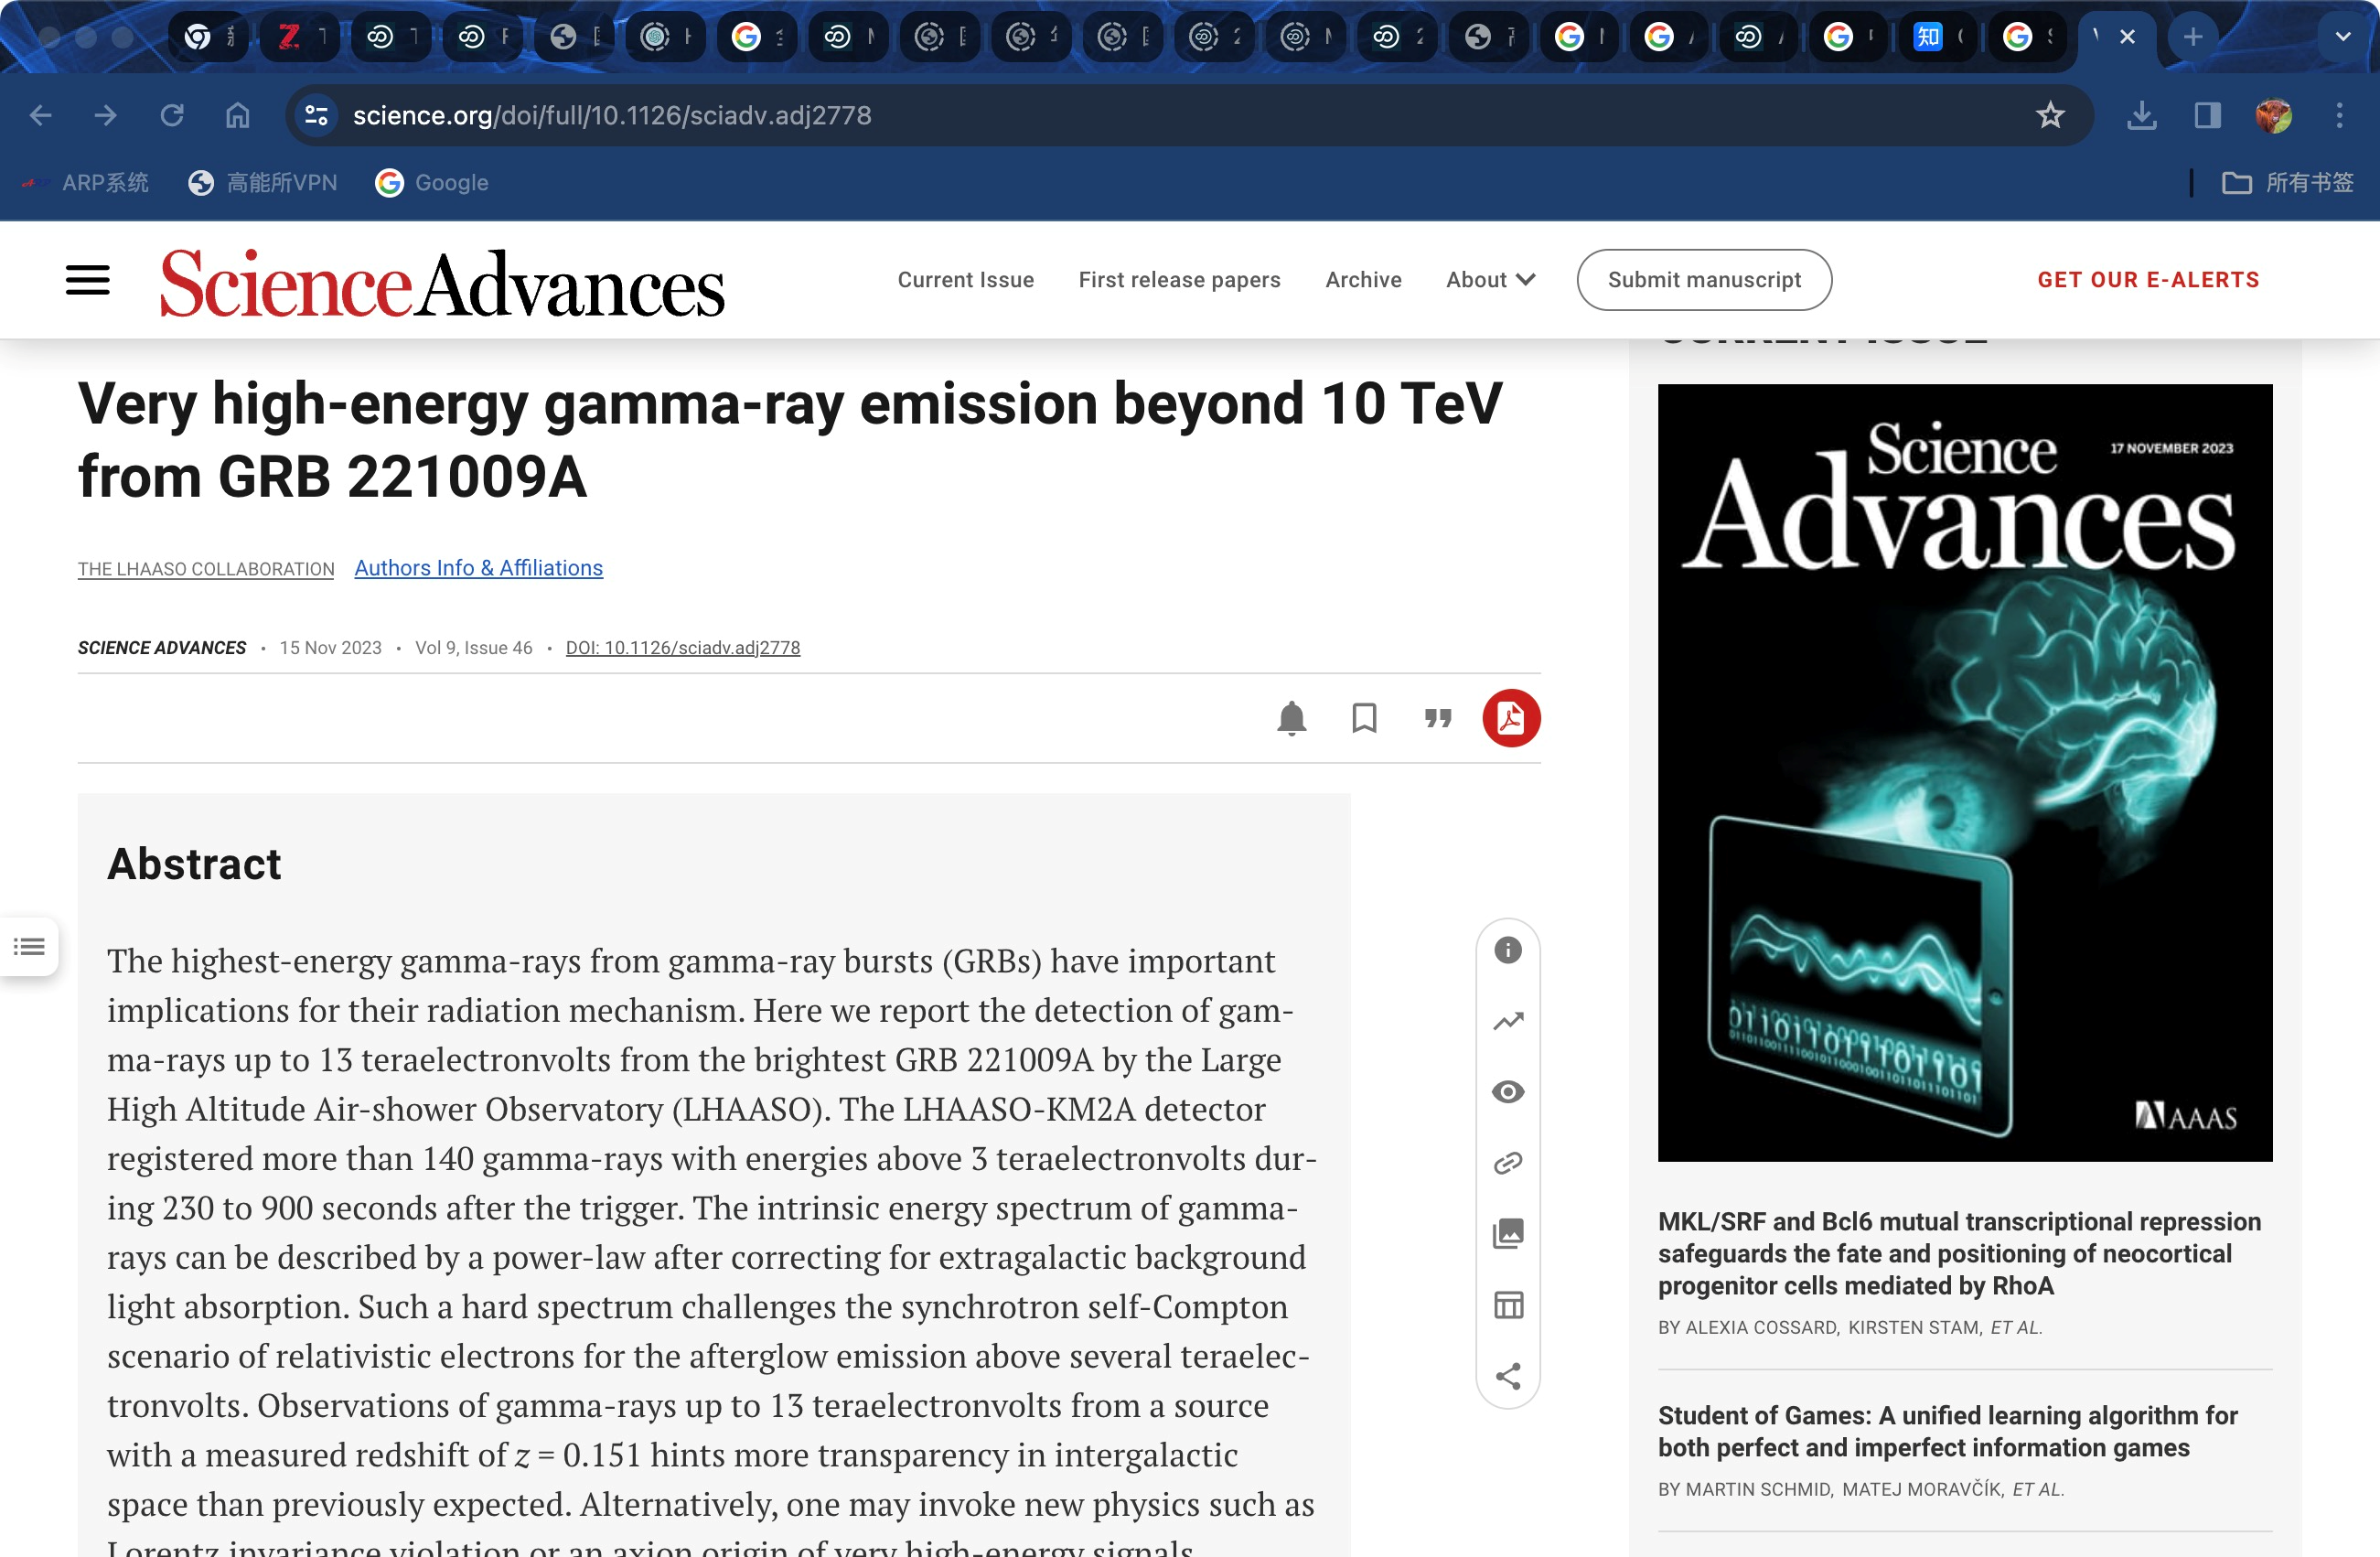The image size is (2380, 1557).
Task: Open the browser home page
Action: (x=237, y=116)
